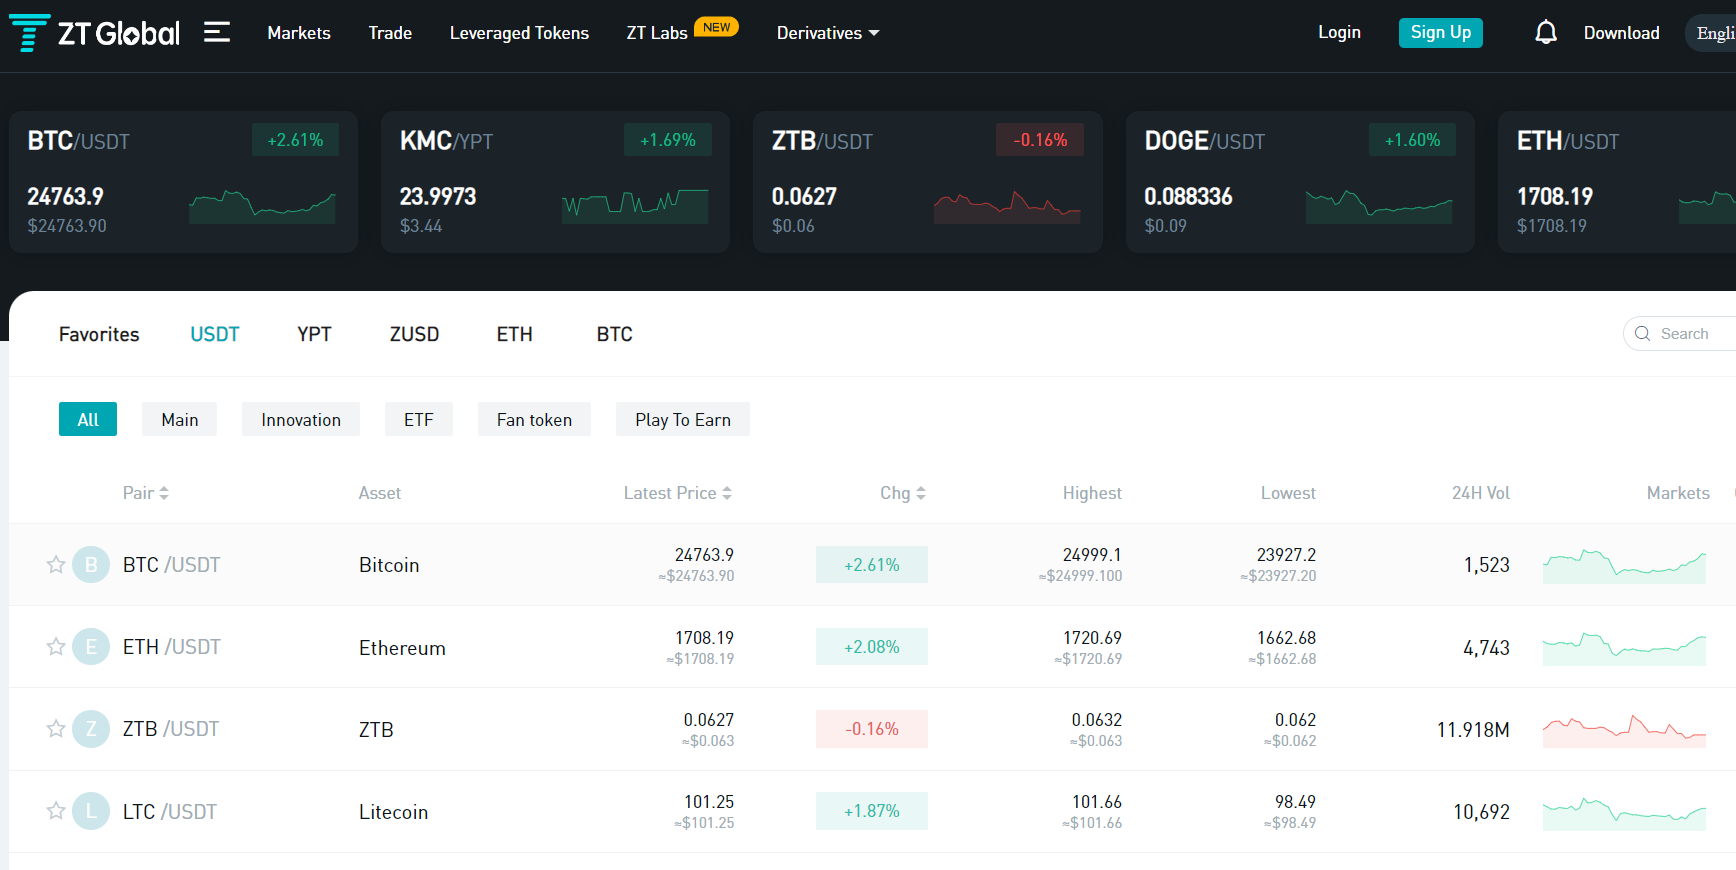Screen dimensions: 1736x870
Task: Select the All filter
Action: 88,419
